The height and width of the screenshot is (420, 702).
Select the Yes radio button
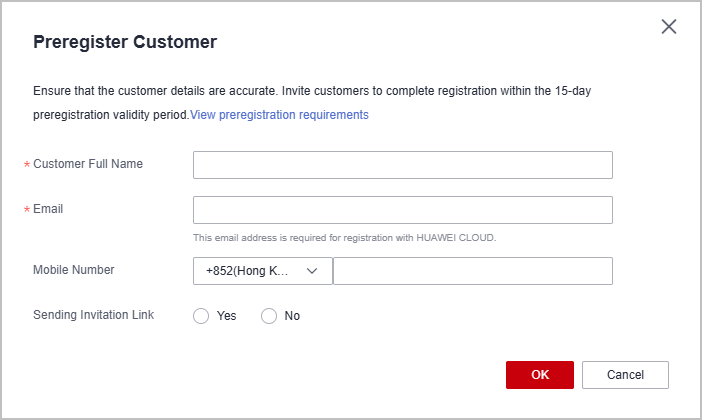[x=201, y=316]
